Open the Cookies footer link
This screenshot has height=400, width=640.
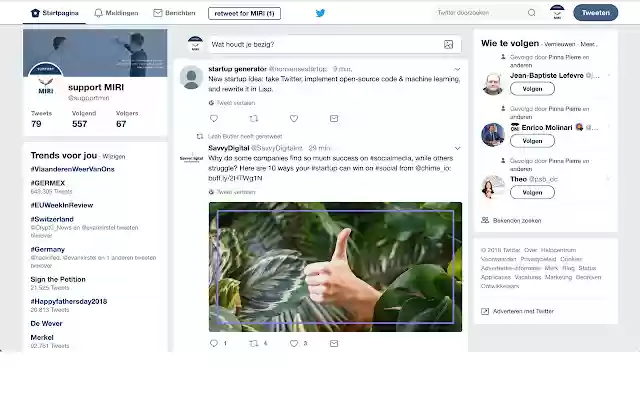[571, 259]
